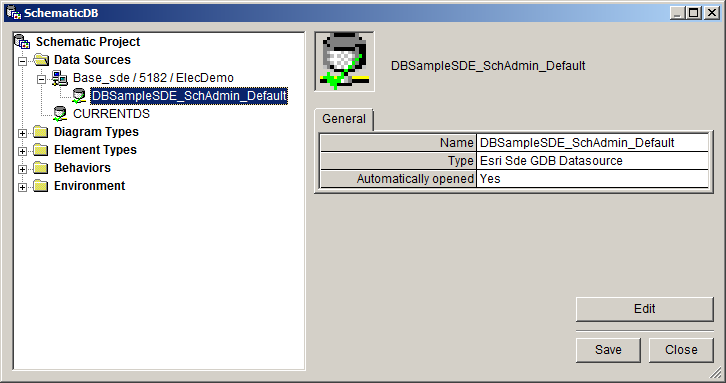Screen dimensions: 726x383
Task: Collapse the Data Sources node
Action: coord(22,61)
